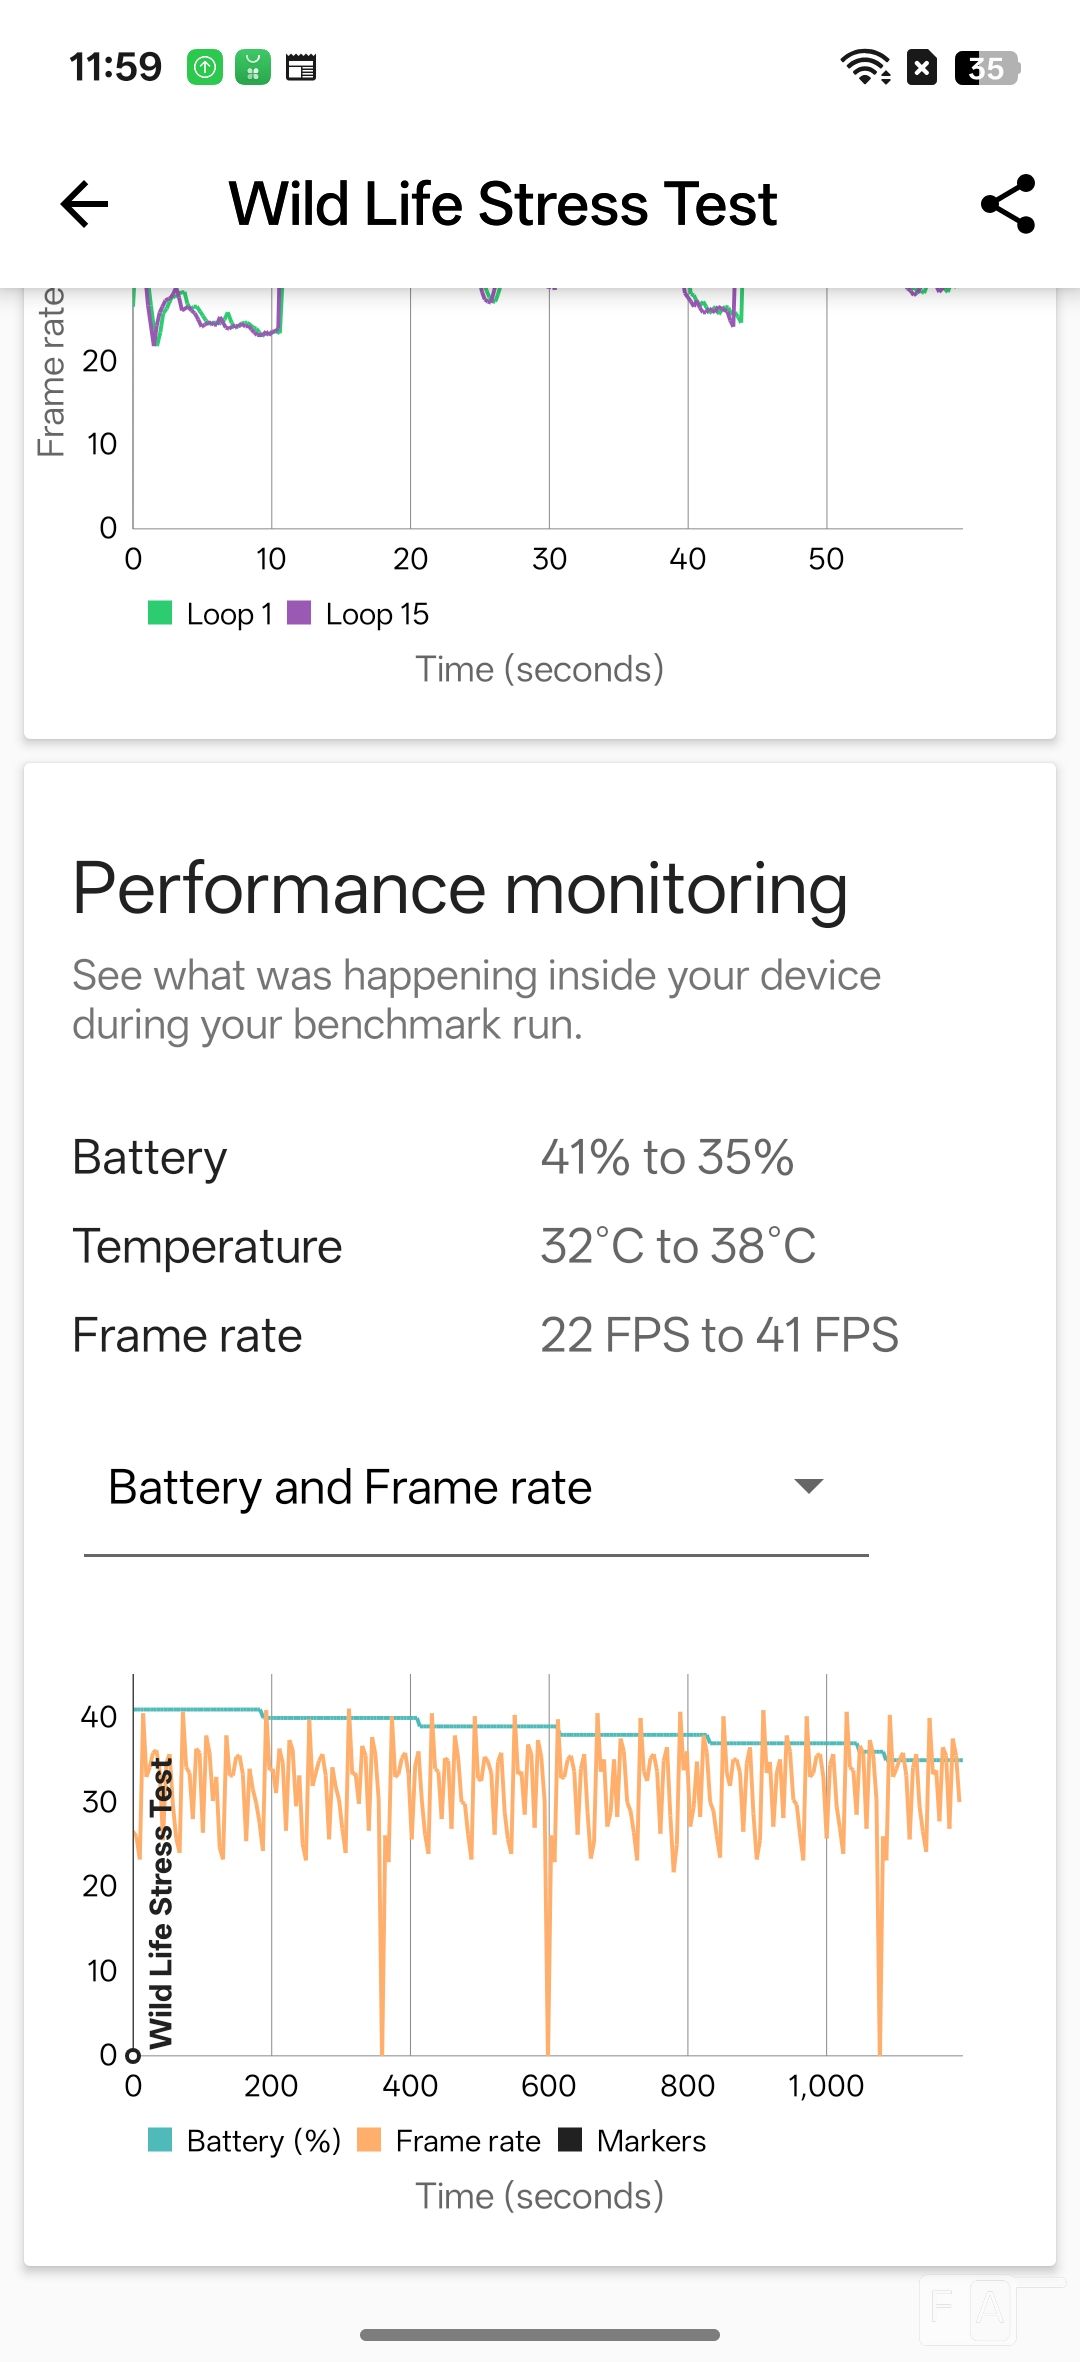1080x2362 pixels.
Task: Click the dropdown arrow beside chart selector
Action: point(808,1486)
